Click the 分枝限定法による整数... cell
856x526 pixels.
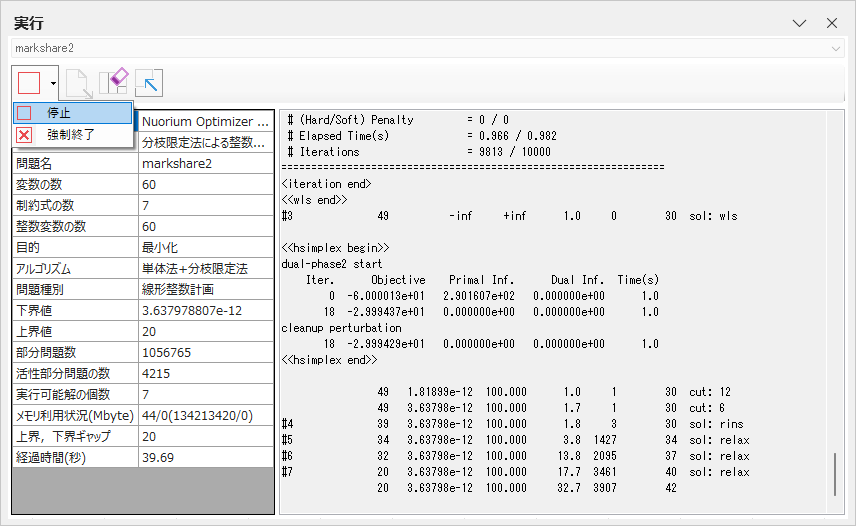pos(206,142)
